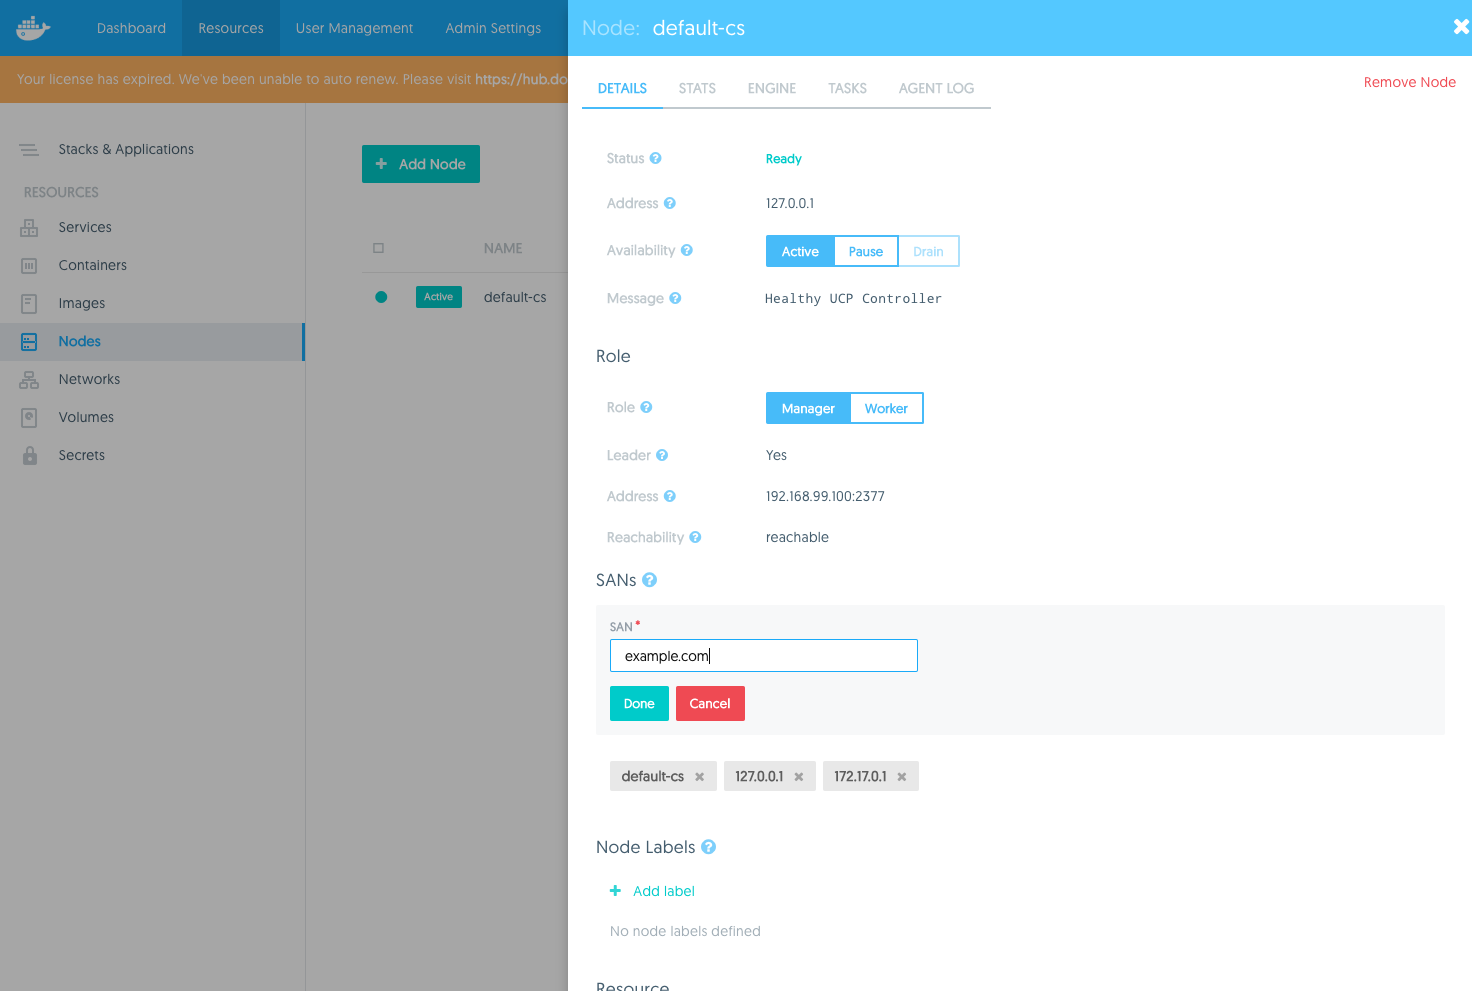Click the Availability help question icon
Screen dimensions: 1472x991
click(x=686, y=250)
